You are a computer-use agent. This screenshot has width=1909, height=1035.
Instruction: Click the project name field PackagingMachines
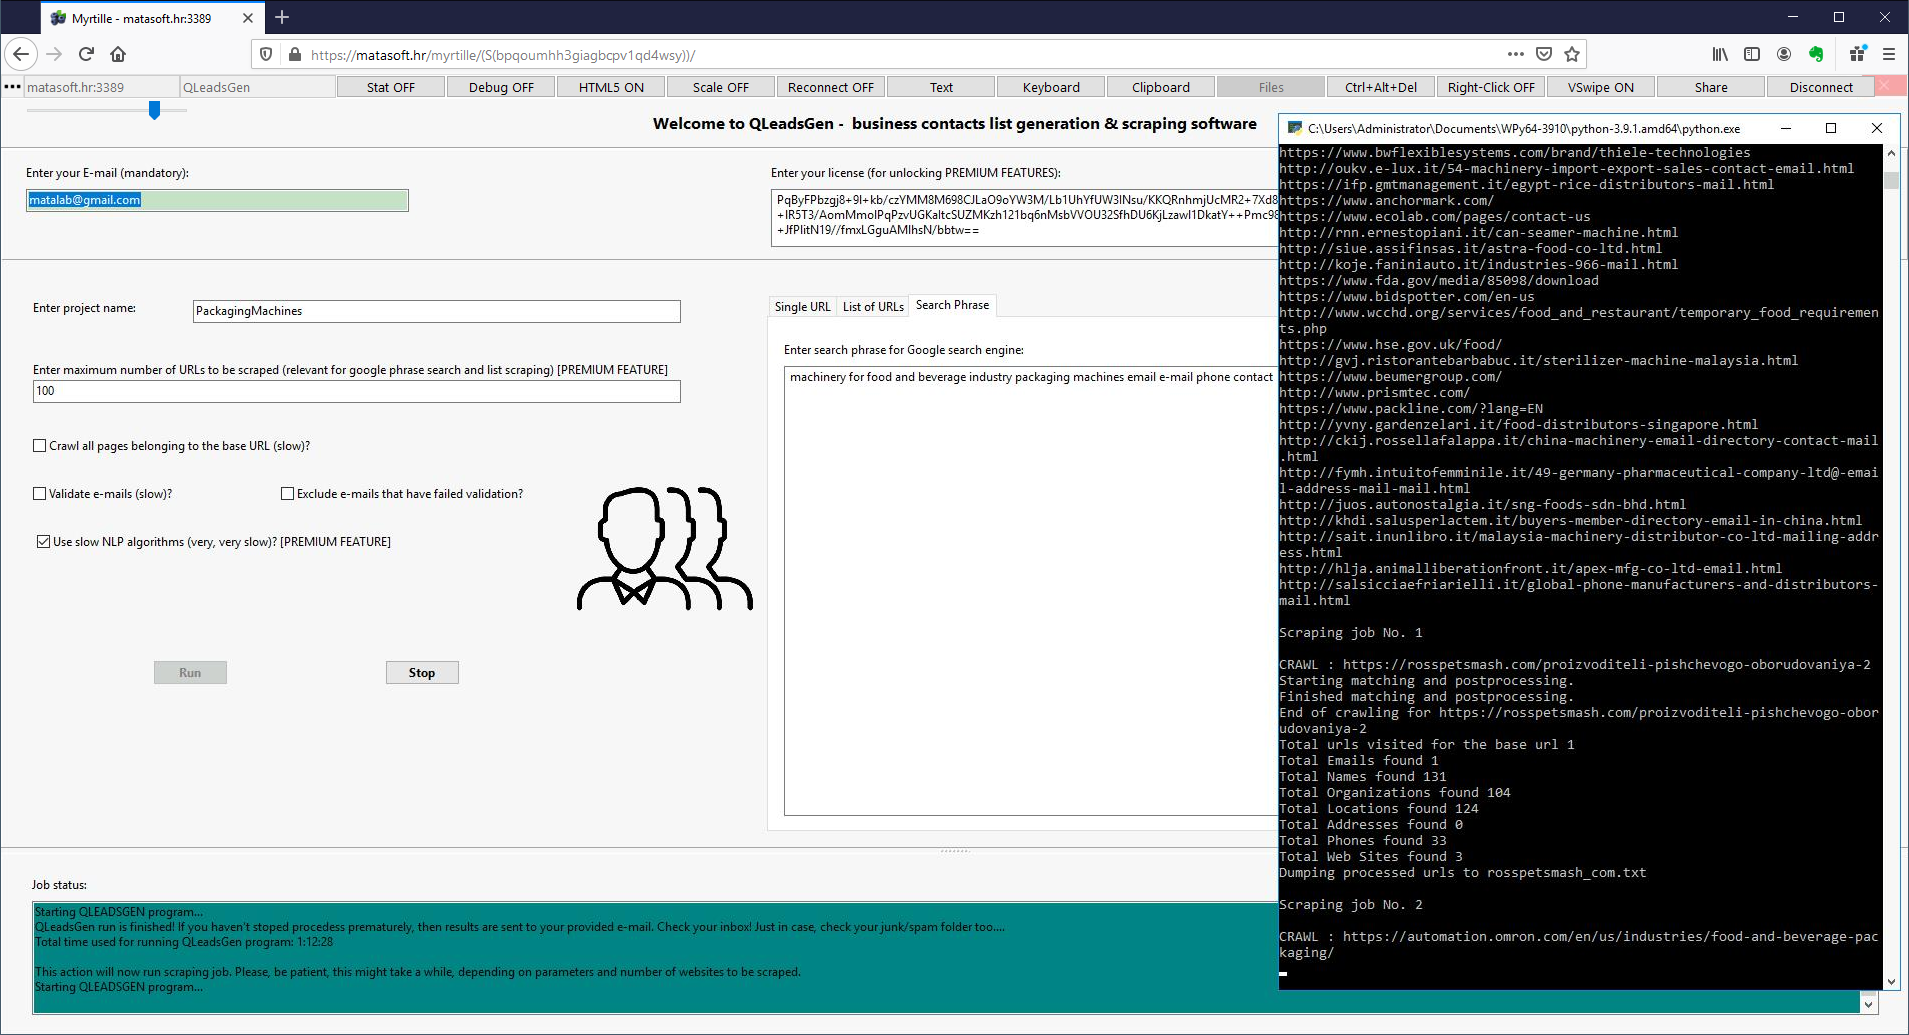click(x=436, y=311)
